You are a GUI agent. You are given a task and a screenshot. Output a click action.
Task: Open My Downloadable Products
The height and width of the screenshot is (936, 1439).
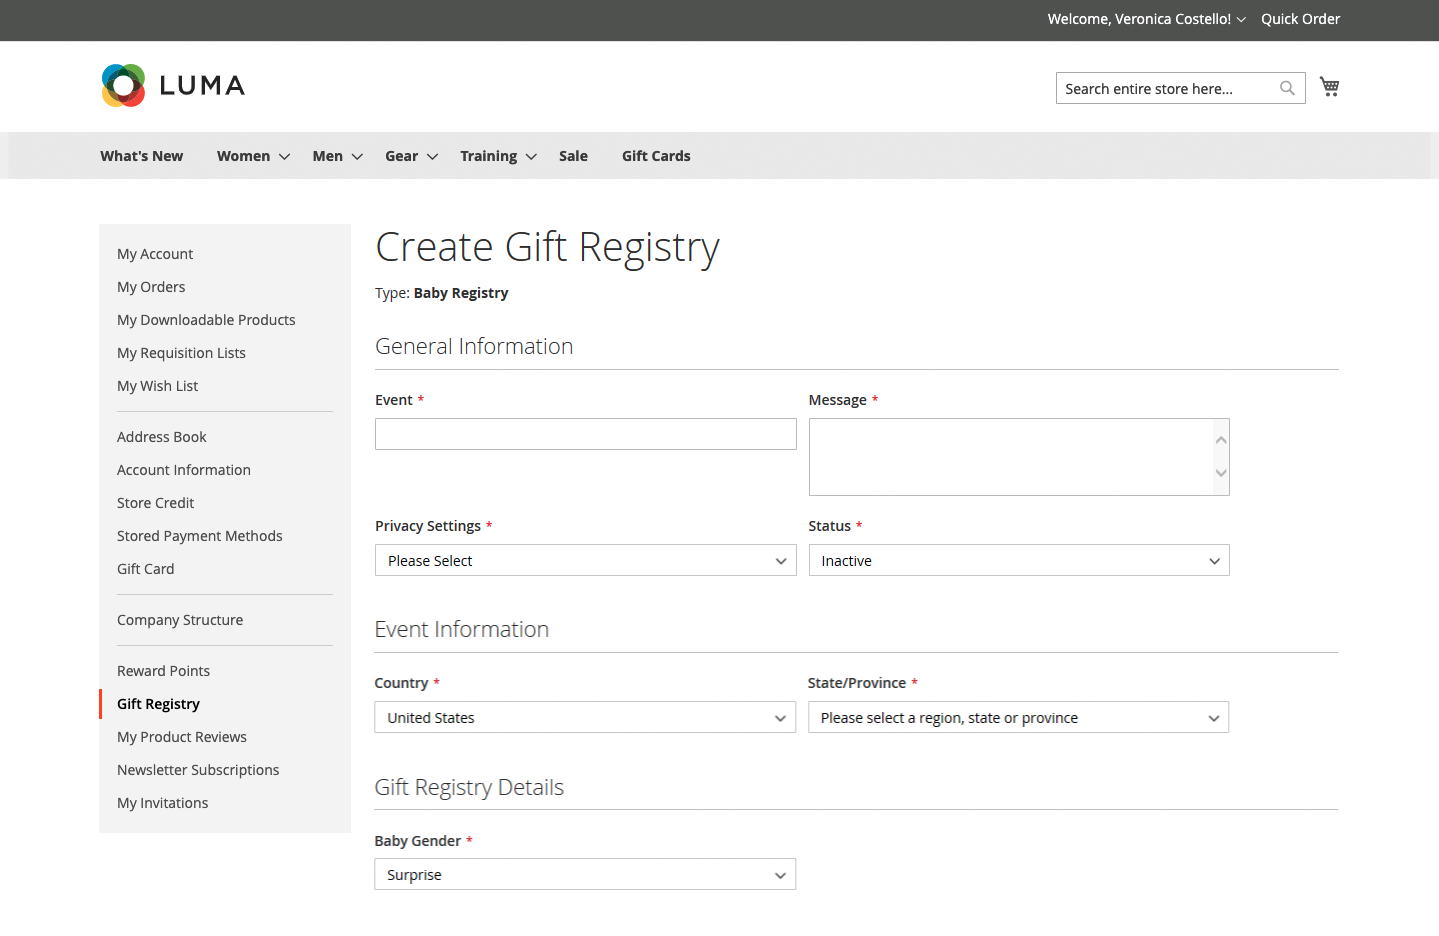(206, 320)
